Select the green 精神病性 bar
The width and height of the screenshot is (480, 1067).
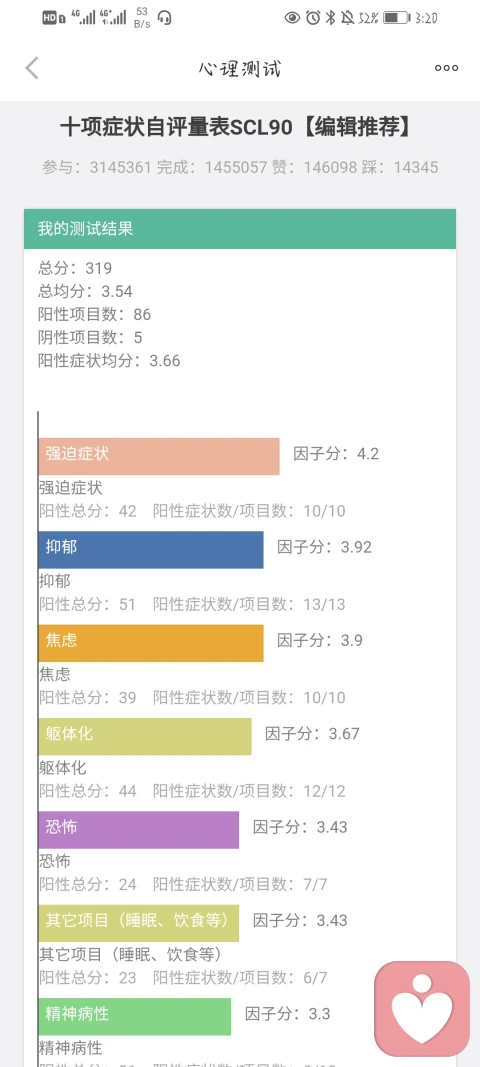click(x=135, y=1017)
